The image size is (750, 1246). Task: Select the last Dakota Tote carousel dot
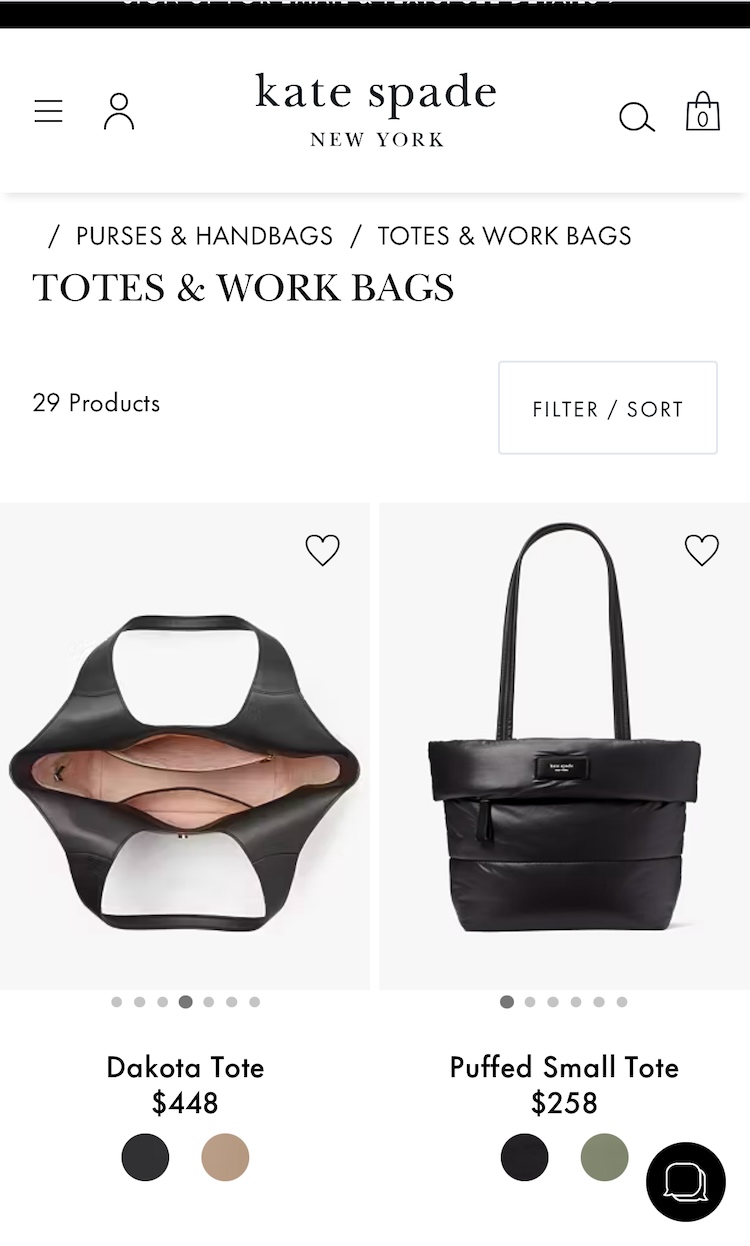255,1002
